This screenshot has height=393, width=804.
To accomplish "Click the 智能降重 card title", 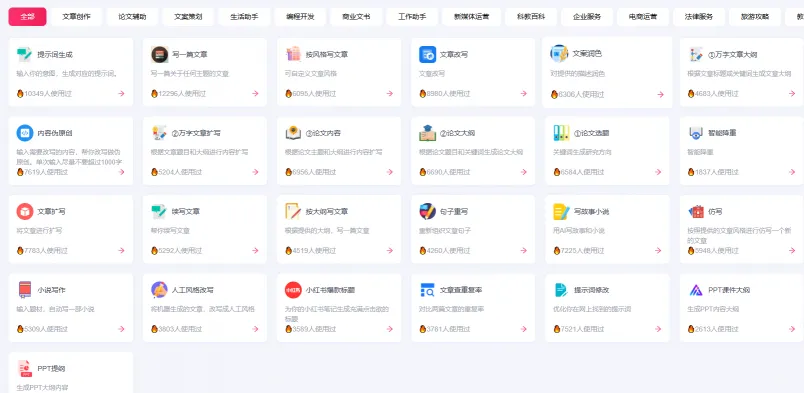I will [722, 133].
